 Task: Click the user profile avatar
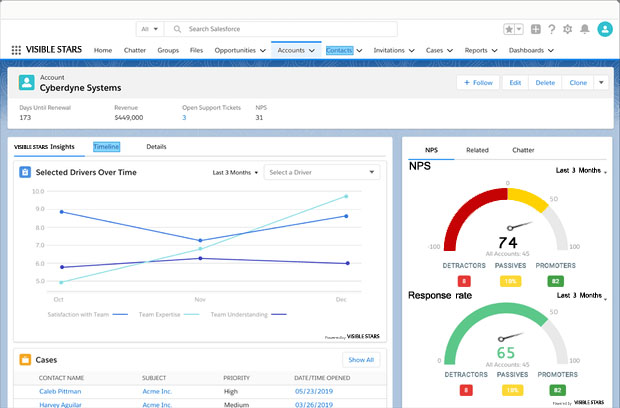click(x=604, y=30)
